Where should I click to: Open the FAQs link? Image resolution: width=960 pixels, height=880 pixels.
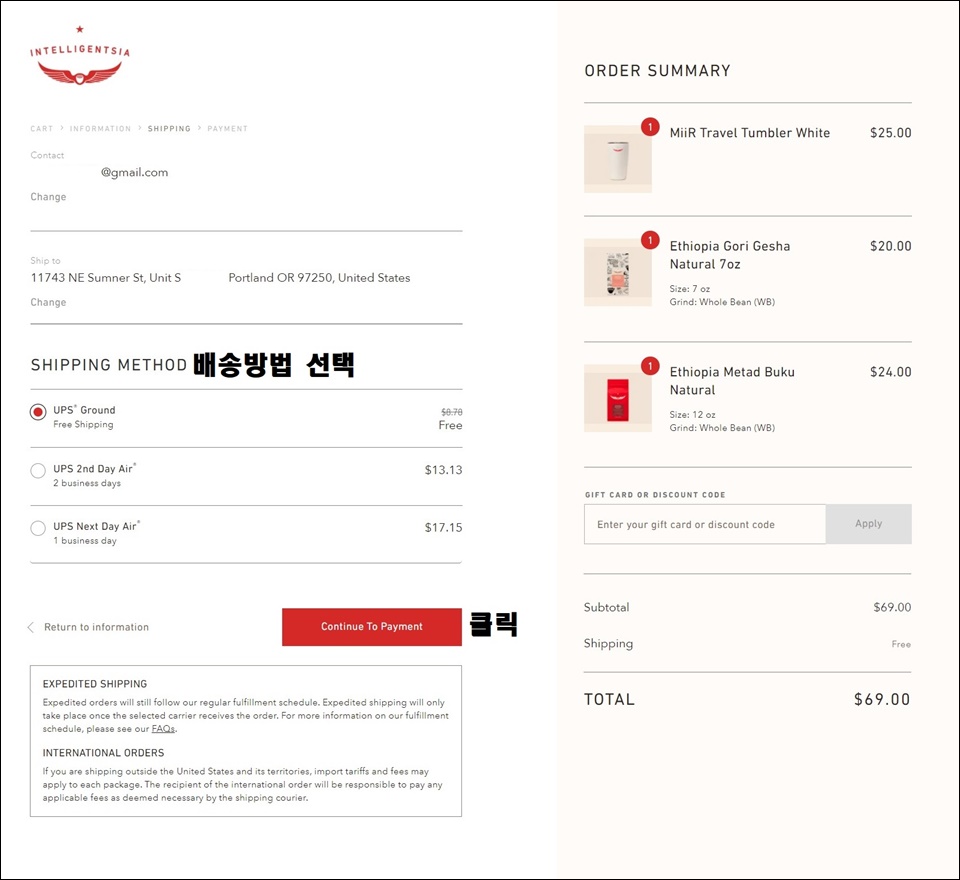pyautogui.click(x=163, y=729)
